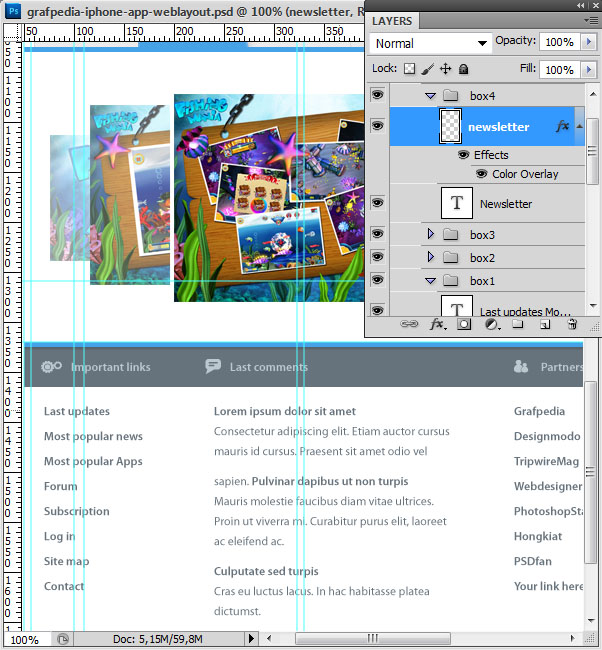This screenshot has width=602, height=650.
Task: Collapse the box4 group triangle
Action: (430, 96)
